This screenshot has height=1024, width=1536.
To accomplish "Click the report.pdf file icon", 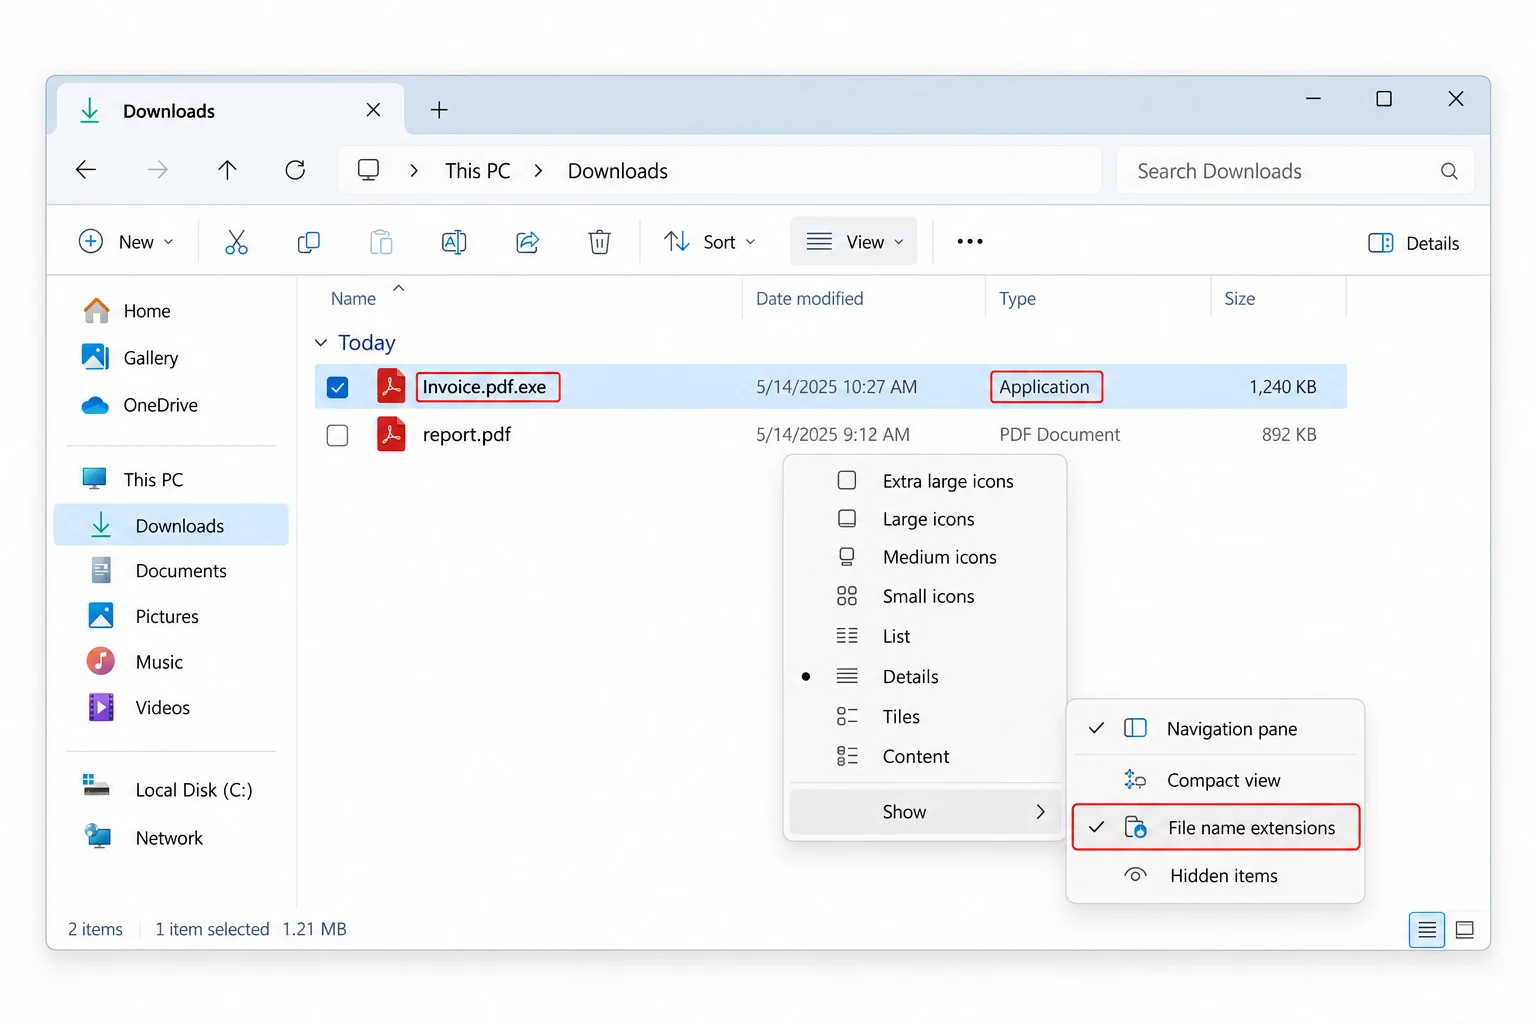I will click(x=391, y=434).
